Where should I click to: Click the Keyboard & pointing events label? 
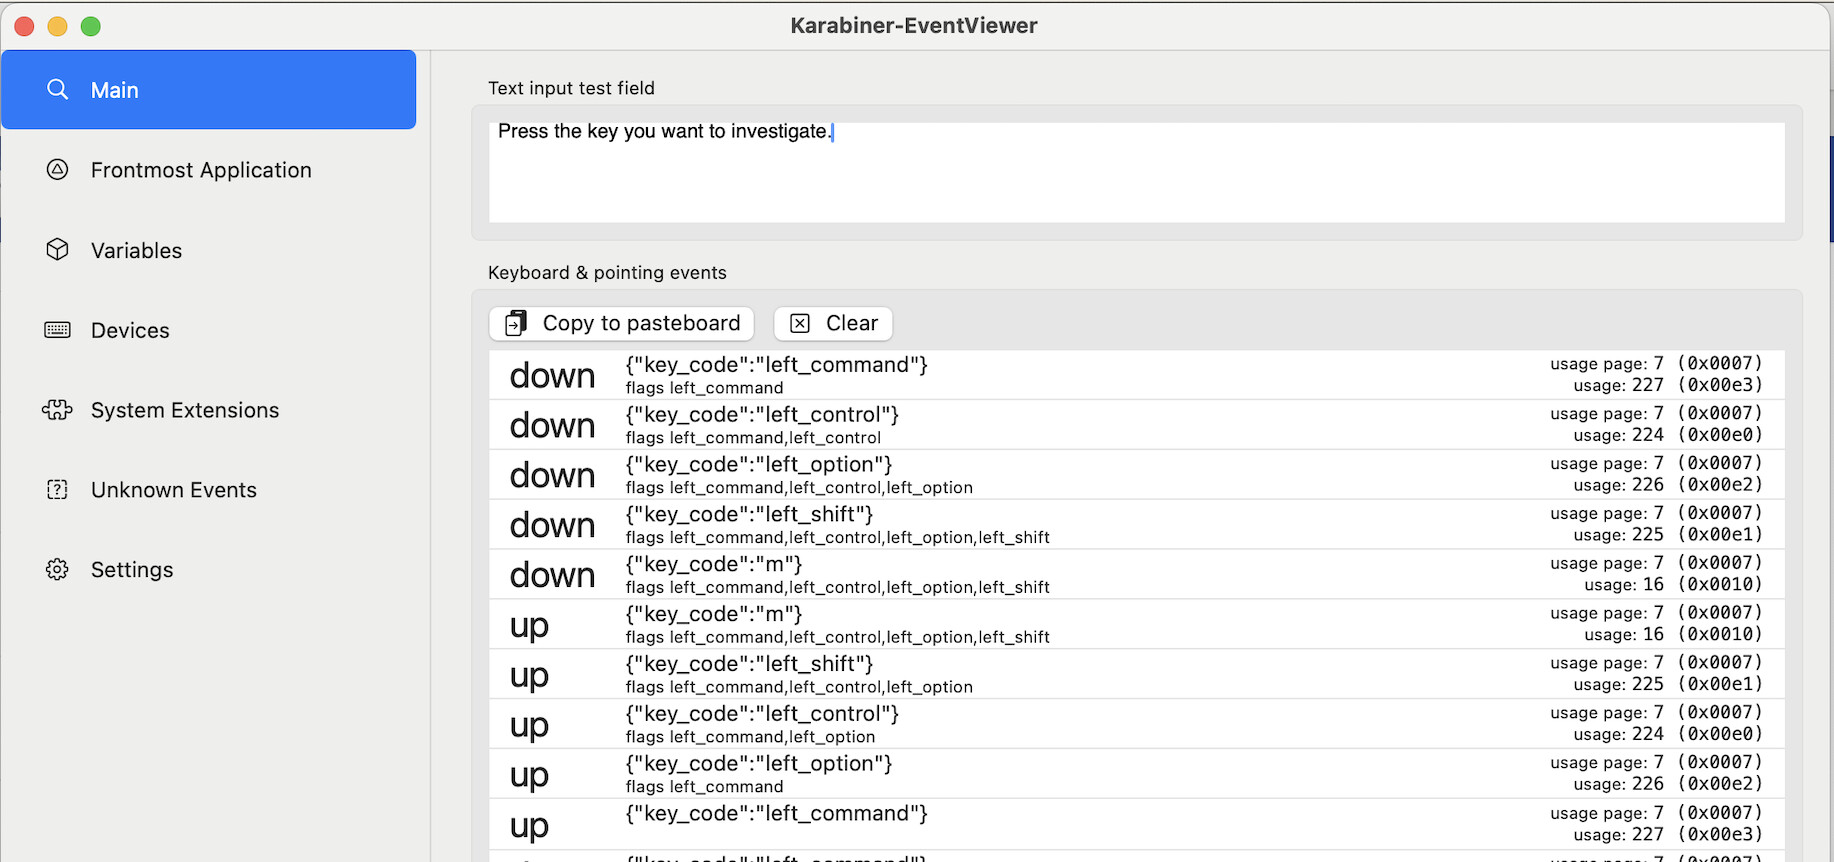(607, 273)
